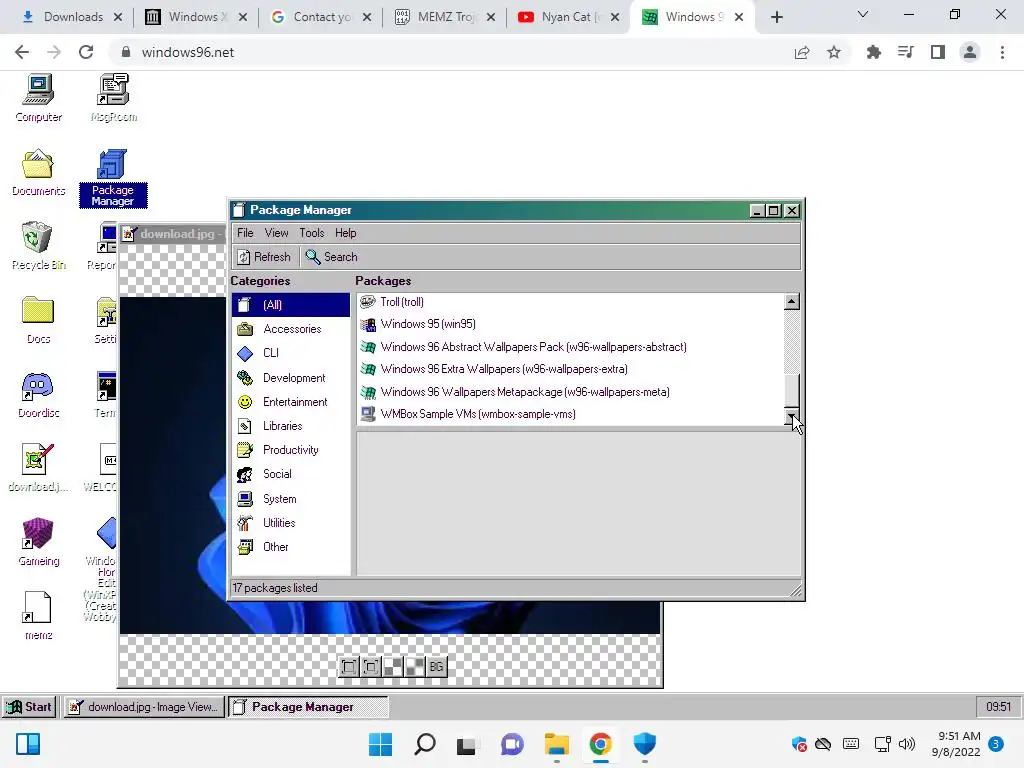Click the actual-size icon in Image Viewer
This screenshot has width=1024, height=768.
[x=371, y=667]
